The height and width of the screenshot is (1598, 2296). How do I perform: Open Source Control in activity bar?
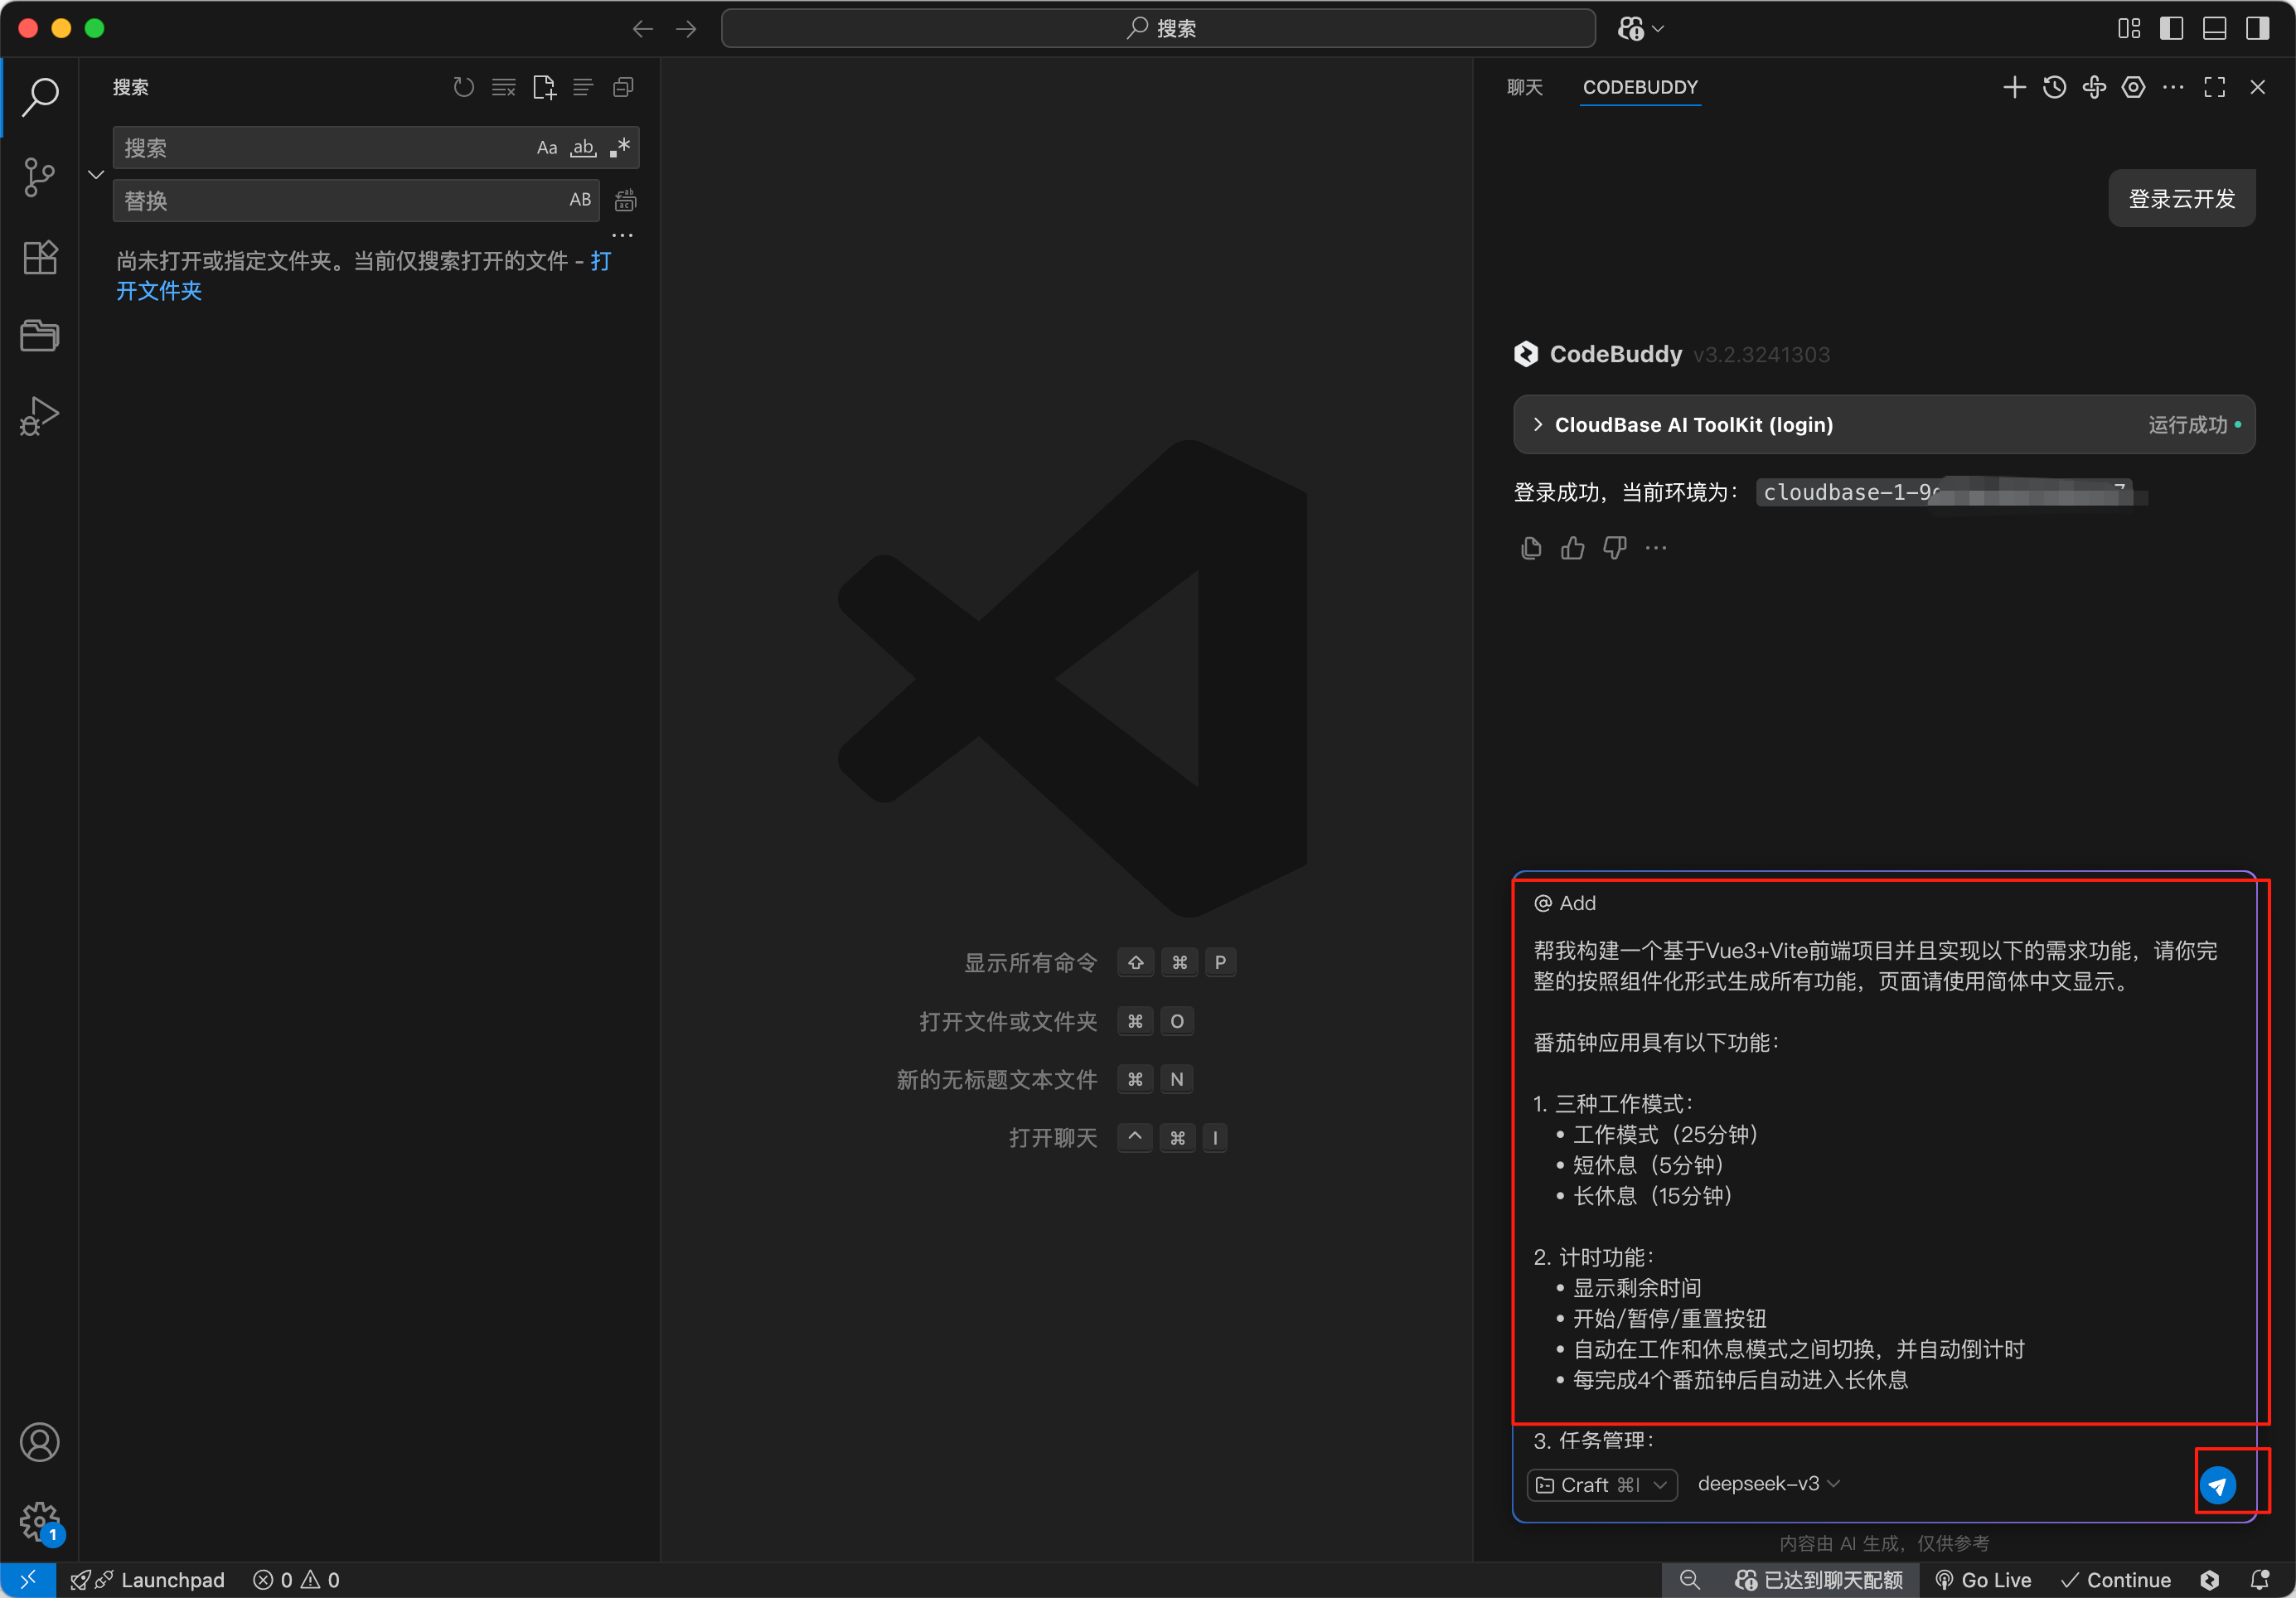click(40, 177)
